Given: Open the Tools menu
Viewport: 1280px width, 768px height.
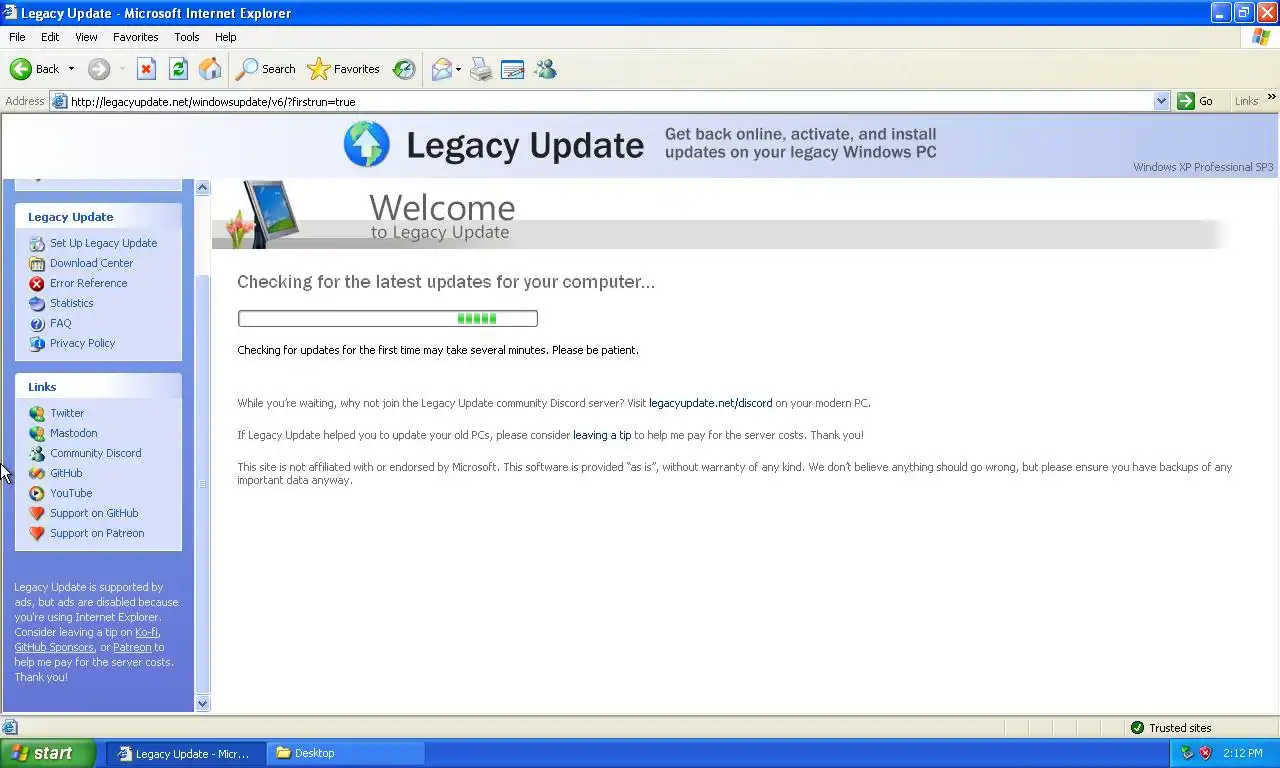Looking at the screenshot, I should click(x=187, y=37).
